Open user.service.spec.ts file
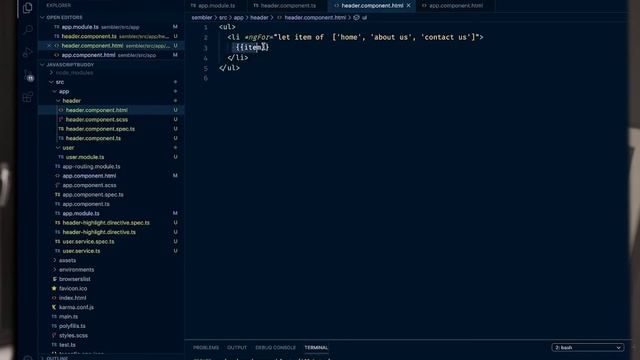The width and height of the screenshot is (640, 360). (88, 242)
